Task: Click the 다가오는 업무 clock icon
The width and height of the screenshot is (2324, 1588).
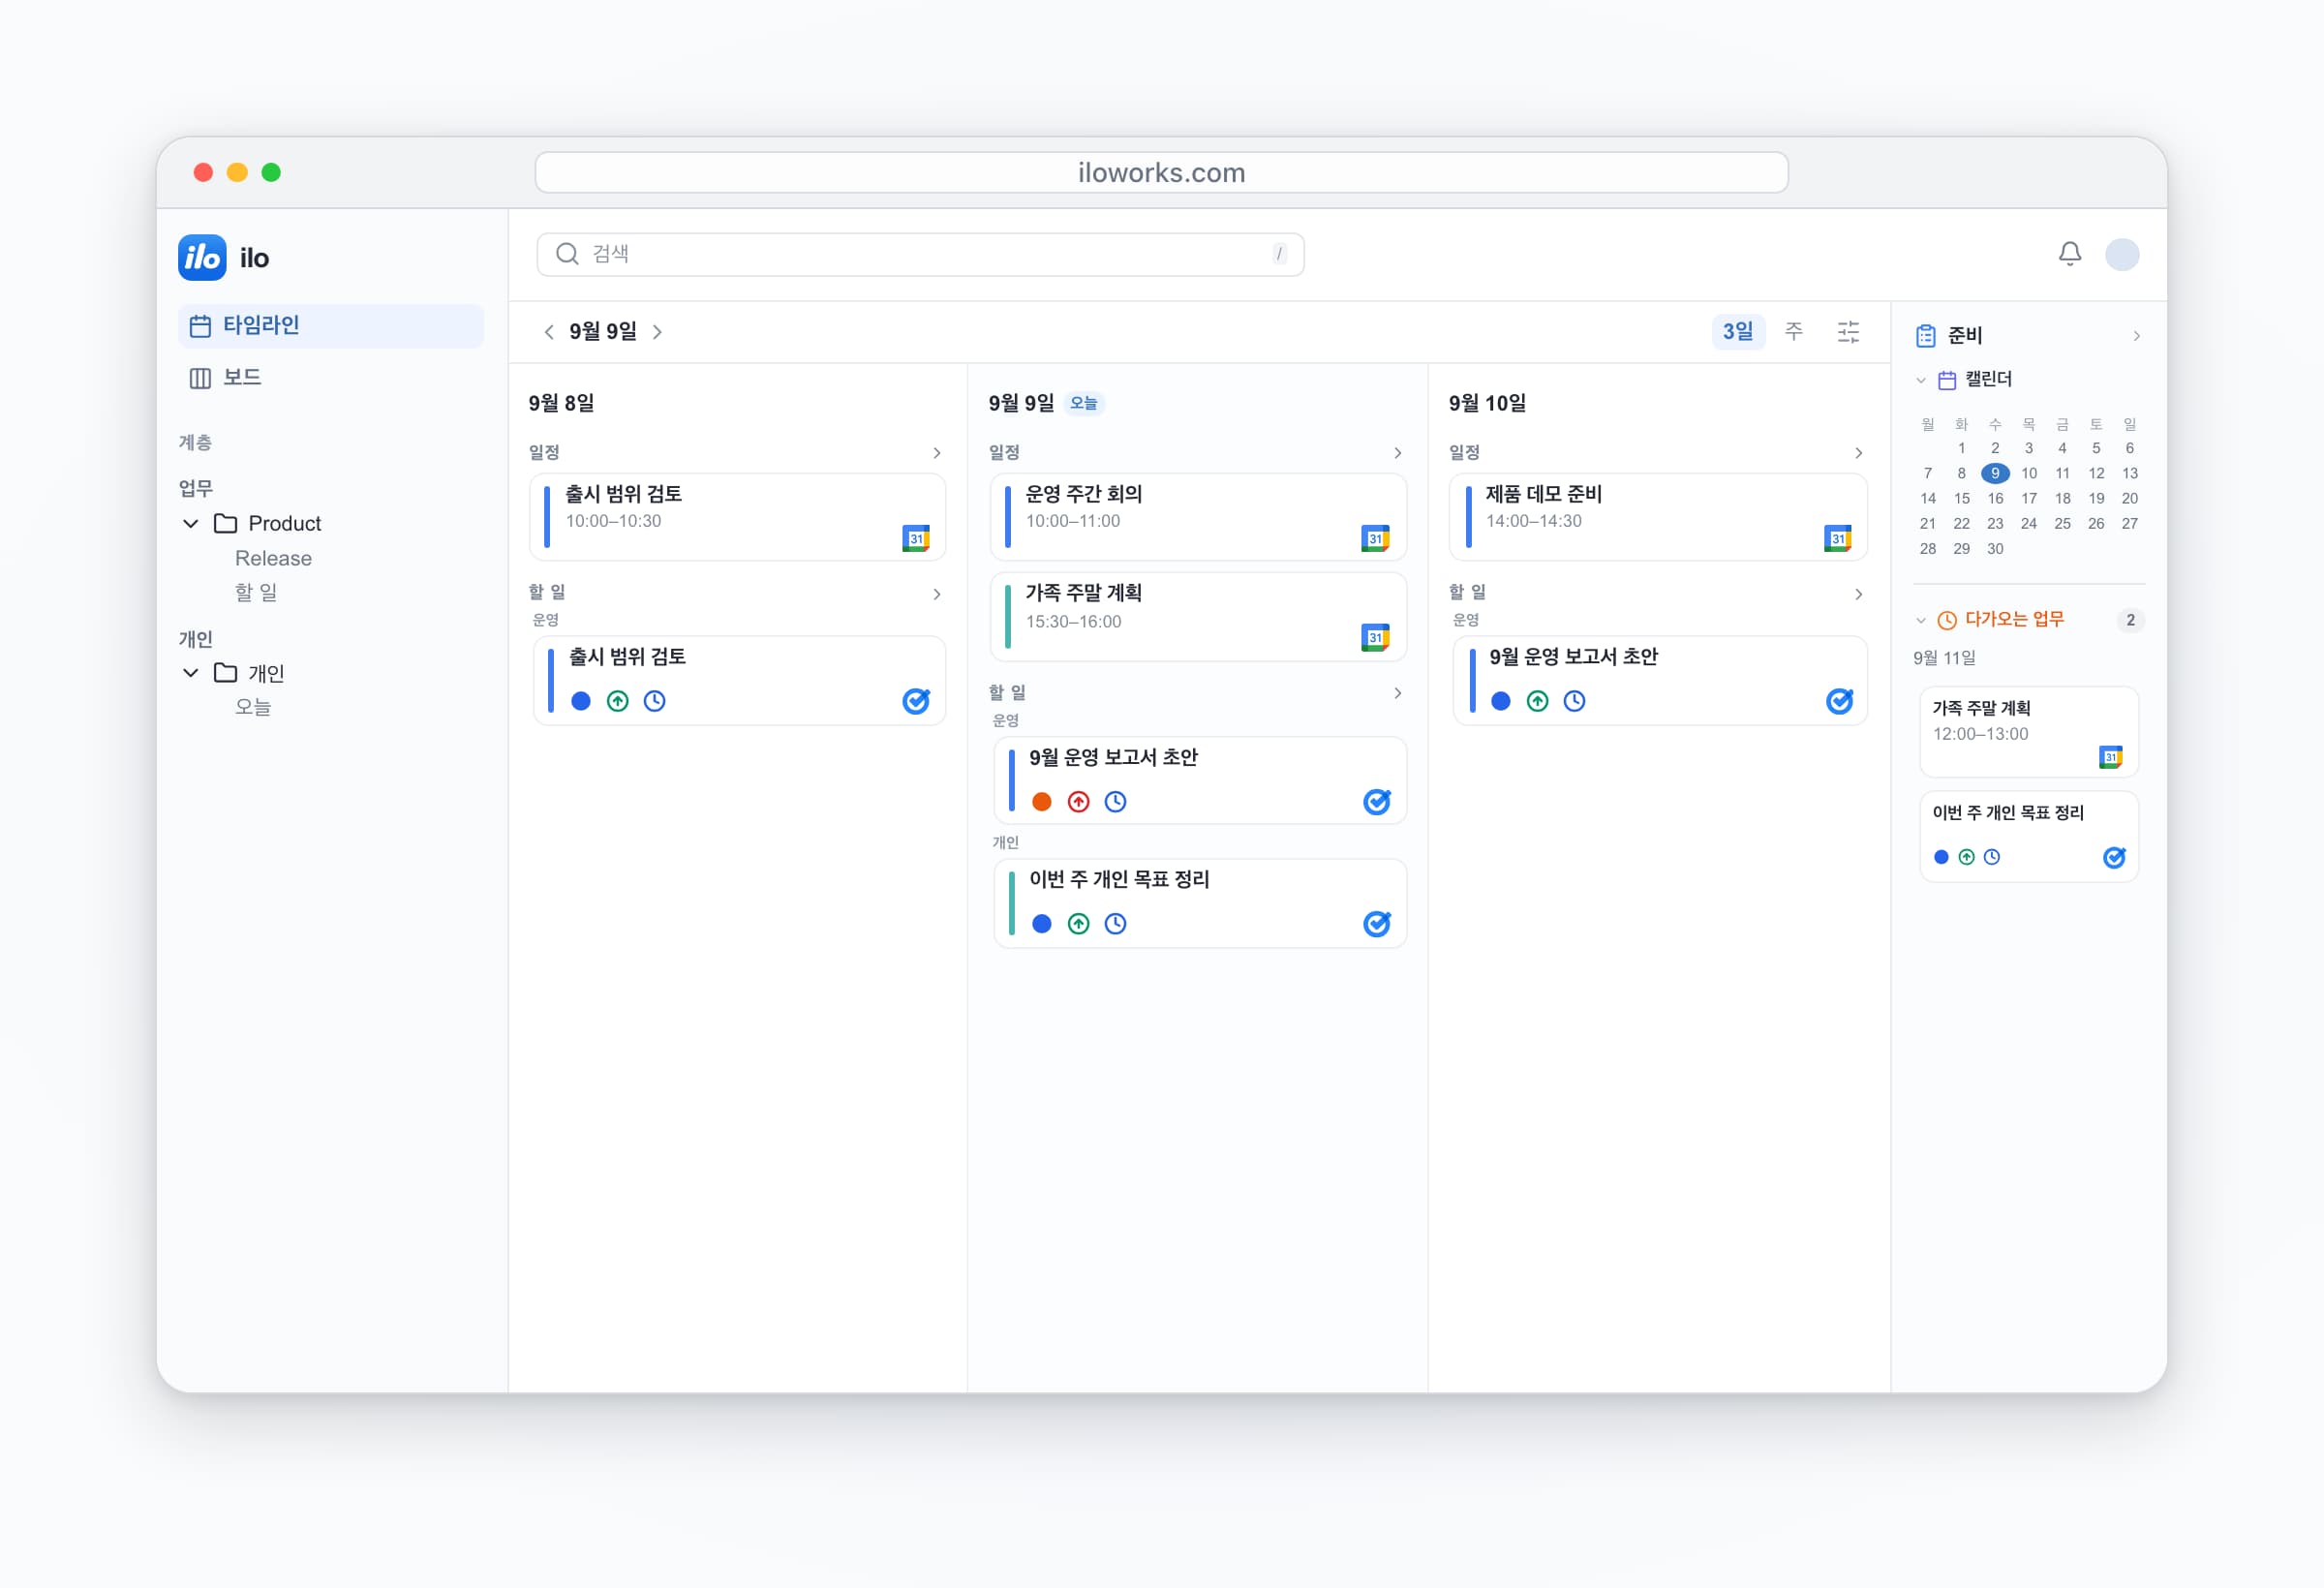Action: click(1947, 621)
